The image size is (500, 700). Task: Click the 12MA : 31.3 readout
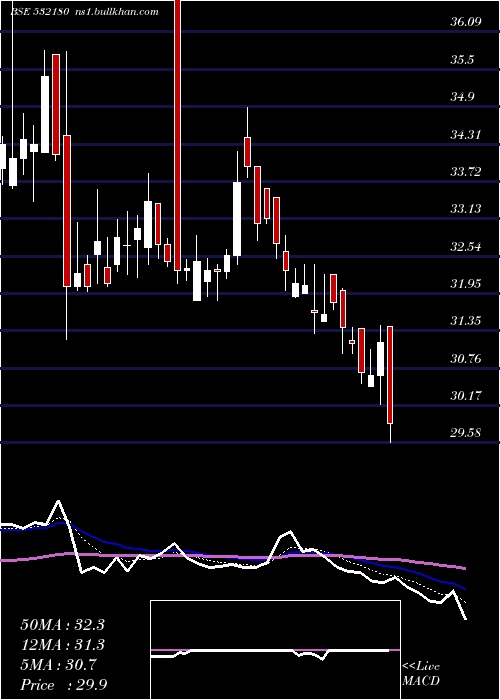point(62,645)
